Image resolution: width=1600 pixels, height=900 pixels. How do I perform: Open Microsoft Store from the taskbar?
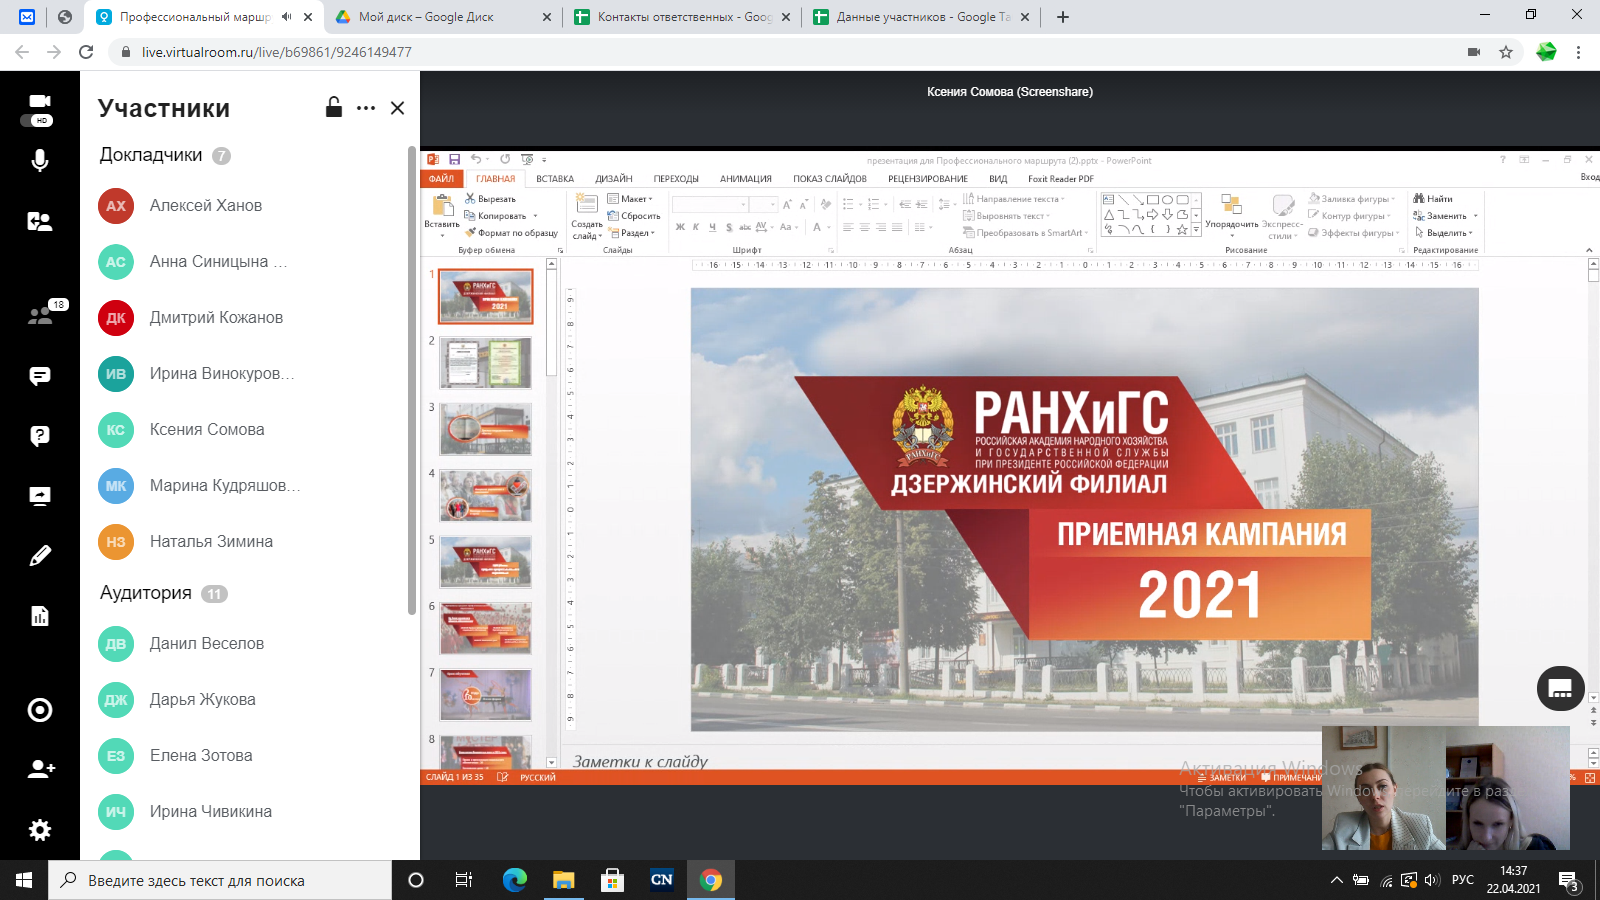[x=612, y=880]
